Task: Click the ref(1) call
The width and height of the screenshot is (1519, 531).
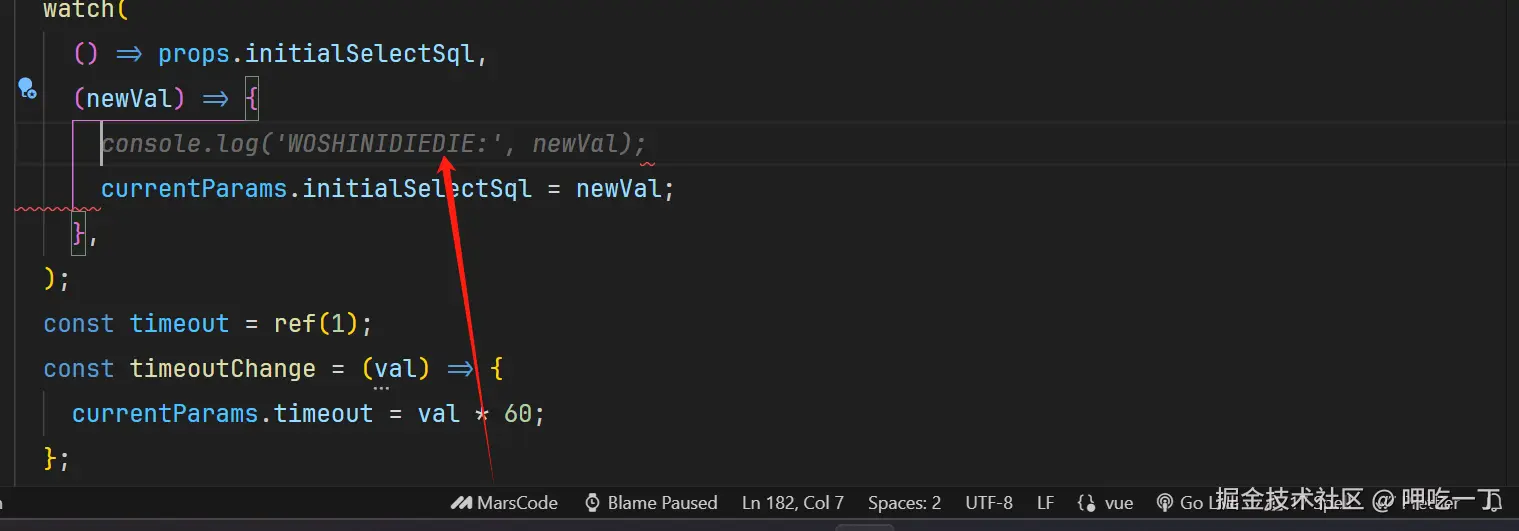Action: 308,324
